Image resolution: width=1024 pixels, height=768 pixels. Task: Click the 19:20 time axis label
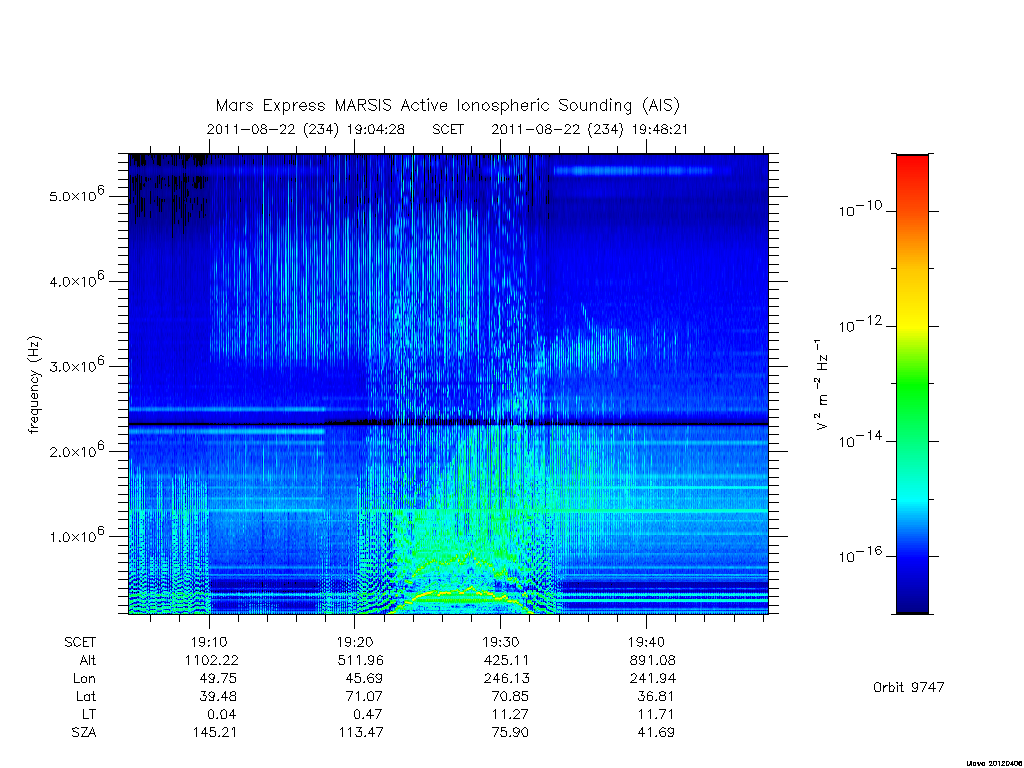click(355, 642)
